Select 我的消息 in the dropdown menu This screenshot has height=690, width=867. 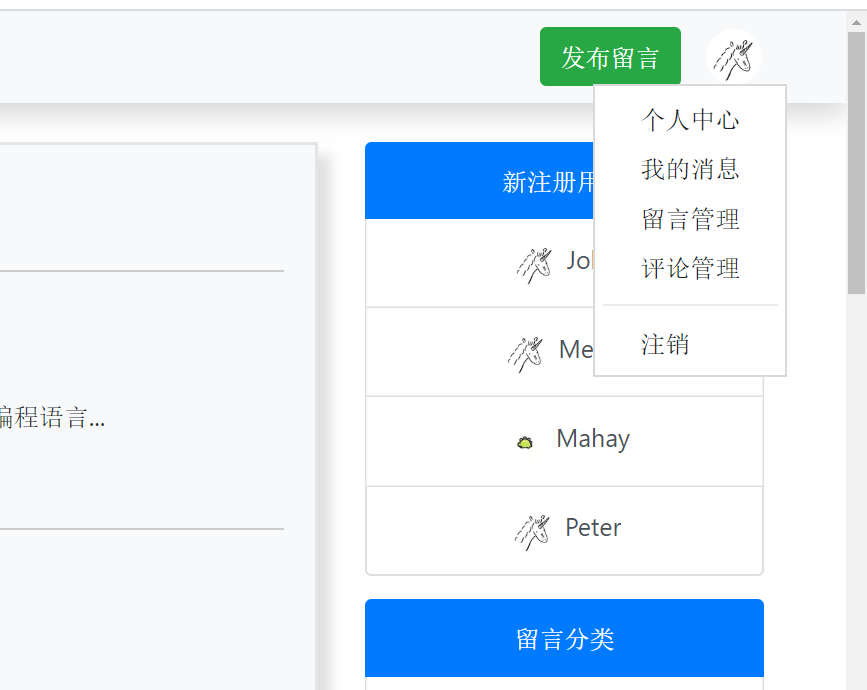point(690,169)
